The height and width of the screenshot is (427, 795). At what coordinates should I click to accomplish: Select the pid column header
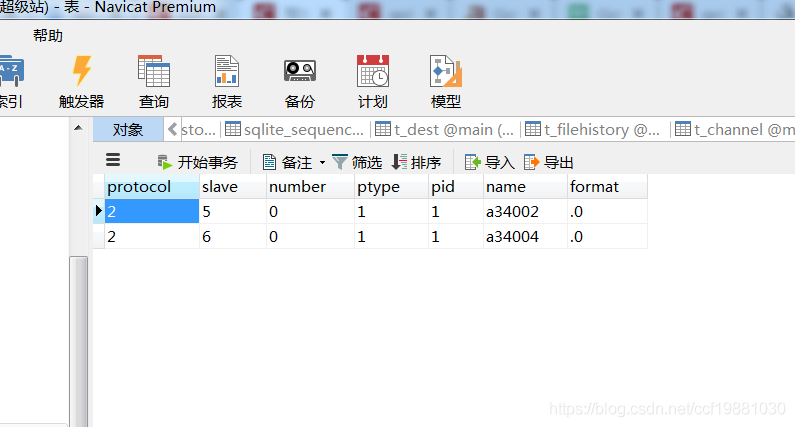click(x=456, y=187)
